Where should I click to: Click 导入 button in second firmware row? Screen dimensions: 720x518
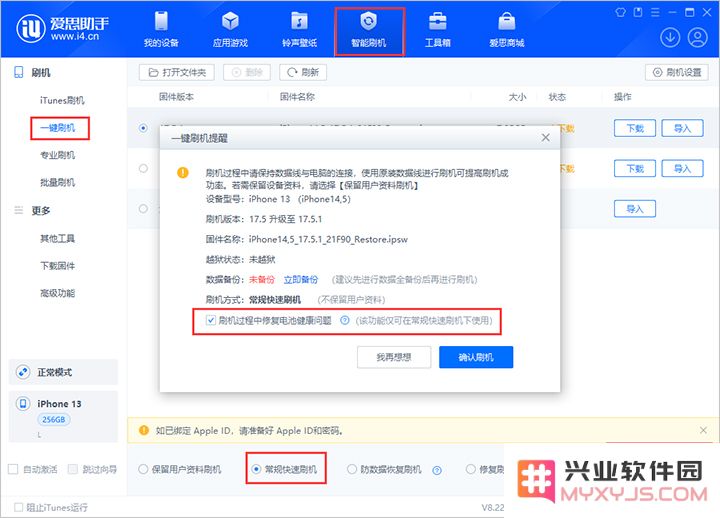[682, 169]
